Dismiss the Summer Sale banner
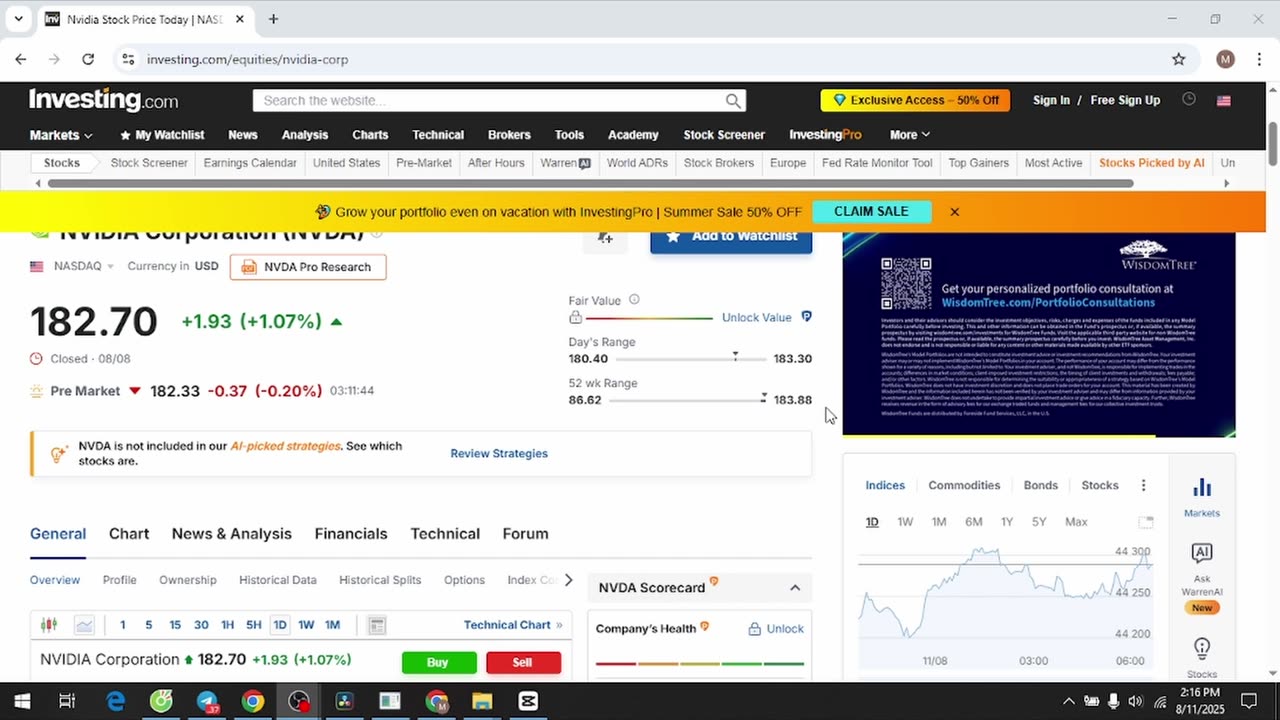This screenshot has height=720, width=1280. click(x=954, y=212)
